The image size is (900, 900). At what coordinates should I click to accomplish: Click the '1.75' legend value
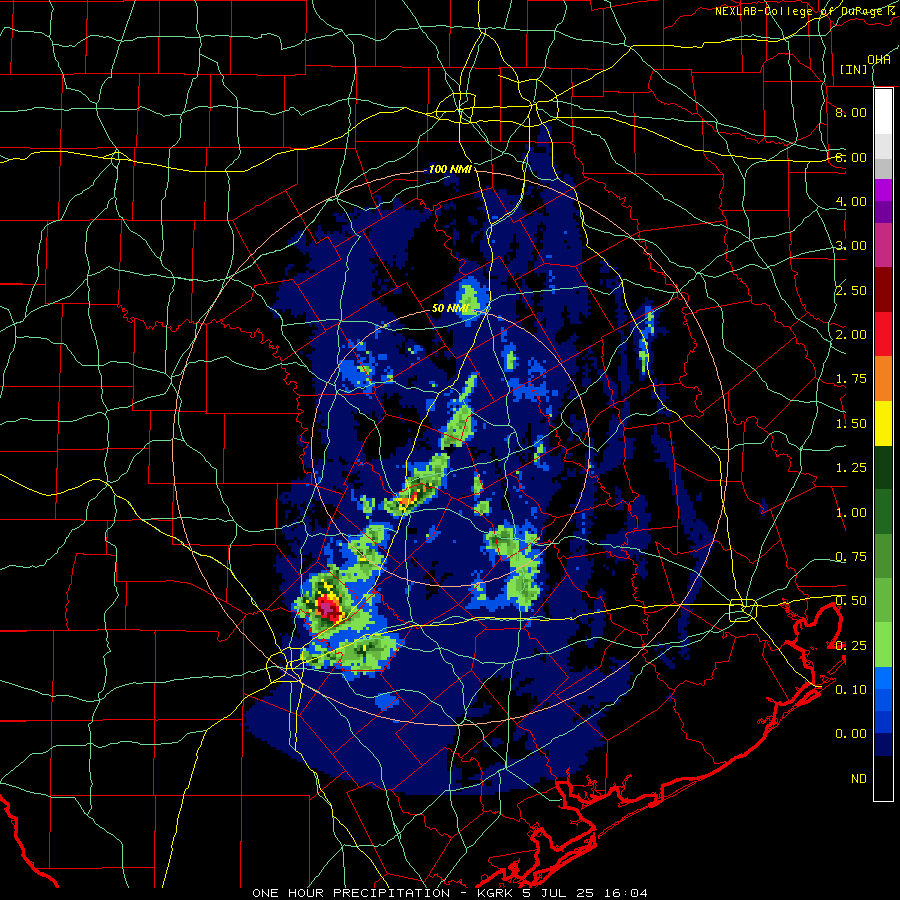tap(851, 379)
